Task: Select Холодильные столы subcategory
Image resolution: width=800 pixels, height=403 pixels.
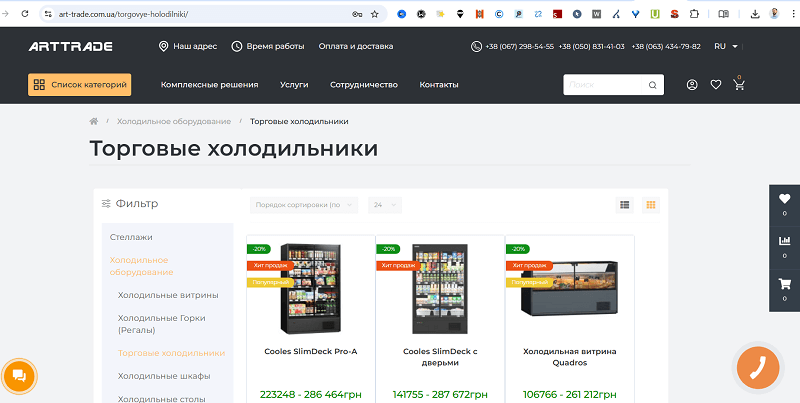Action: (162, 399)
